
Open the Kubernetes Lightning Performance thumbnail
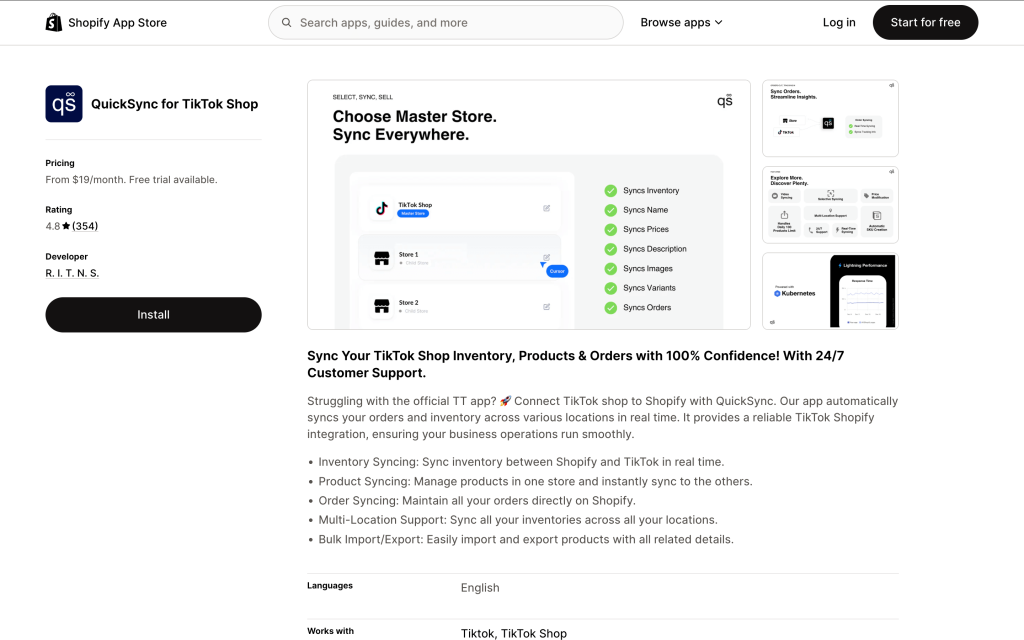(830, 291)
